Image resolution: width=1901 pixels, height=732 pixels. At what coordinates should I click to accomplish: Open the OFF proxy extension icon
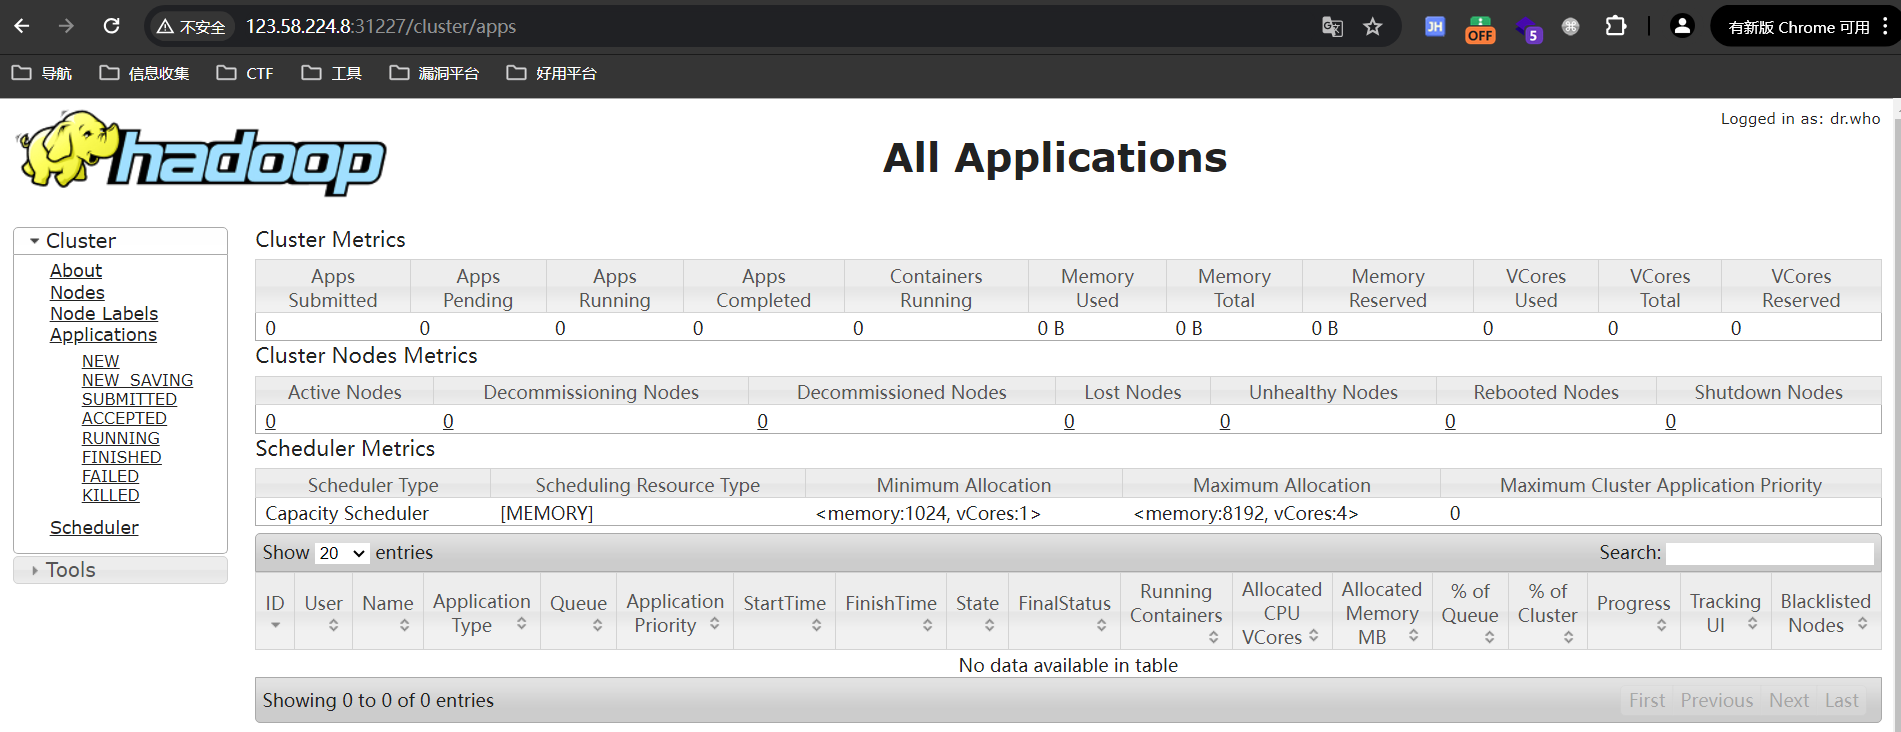(x=1480, y=29)
